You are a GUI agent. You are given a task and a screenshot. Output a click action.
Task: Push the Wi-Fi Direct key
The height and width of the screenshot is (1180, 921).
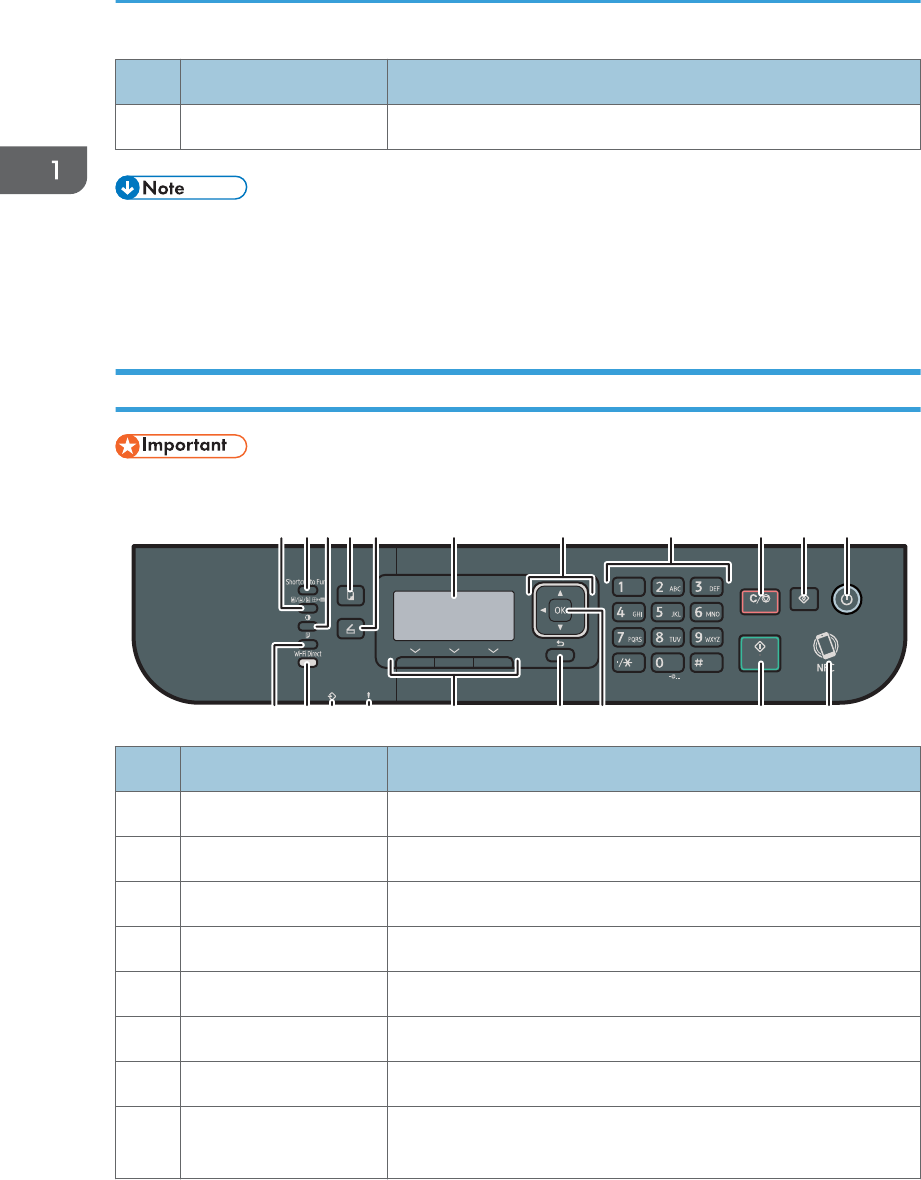click(308, 663)
